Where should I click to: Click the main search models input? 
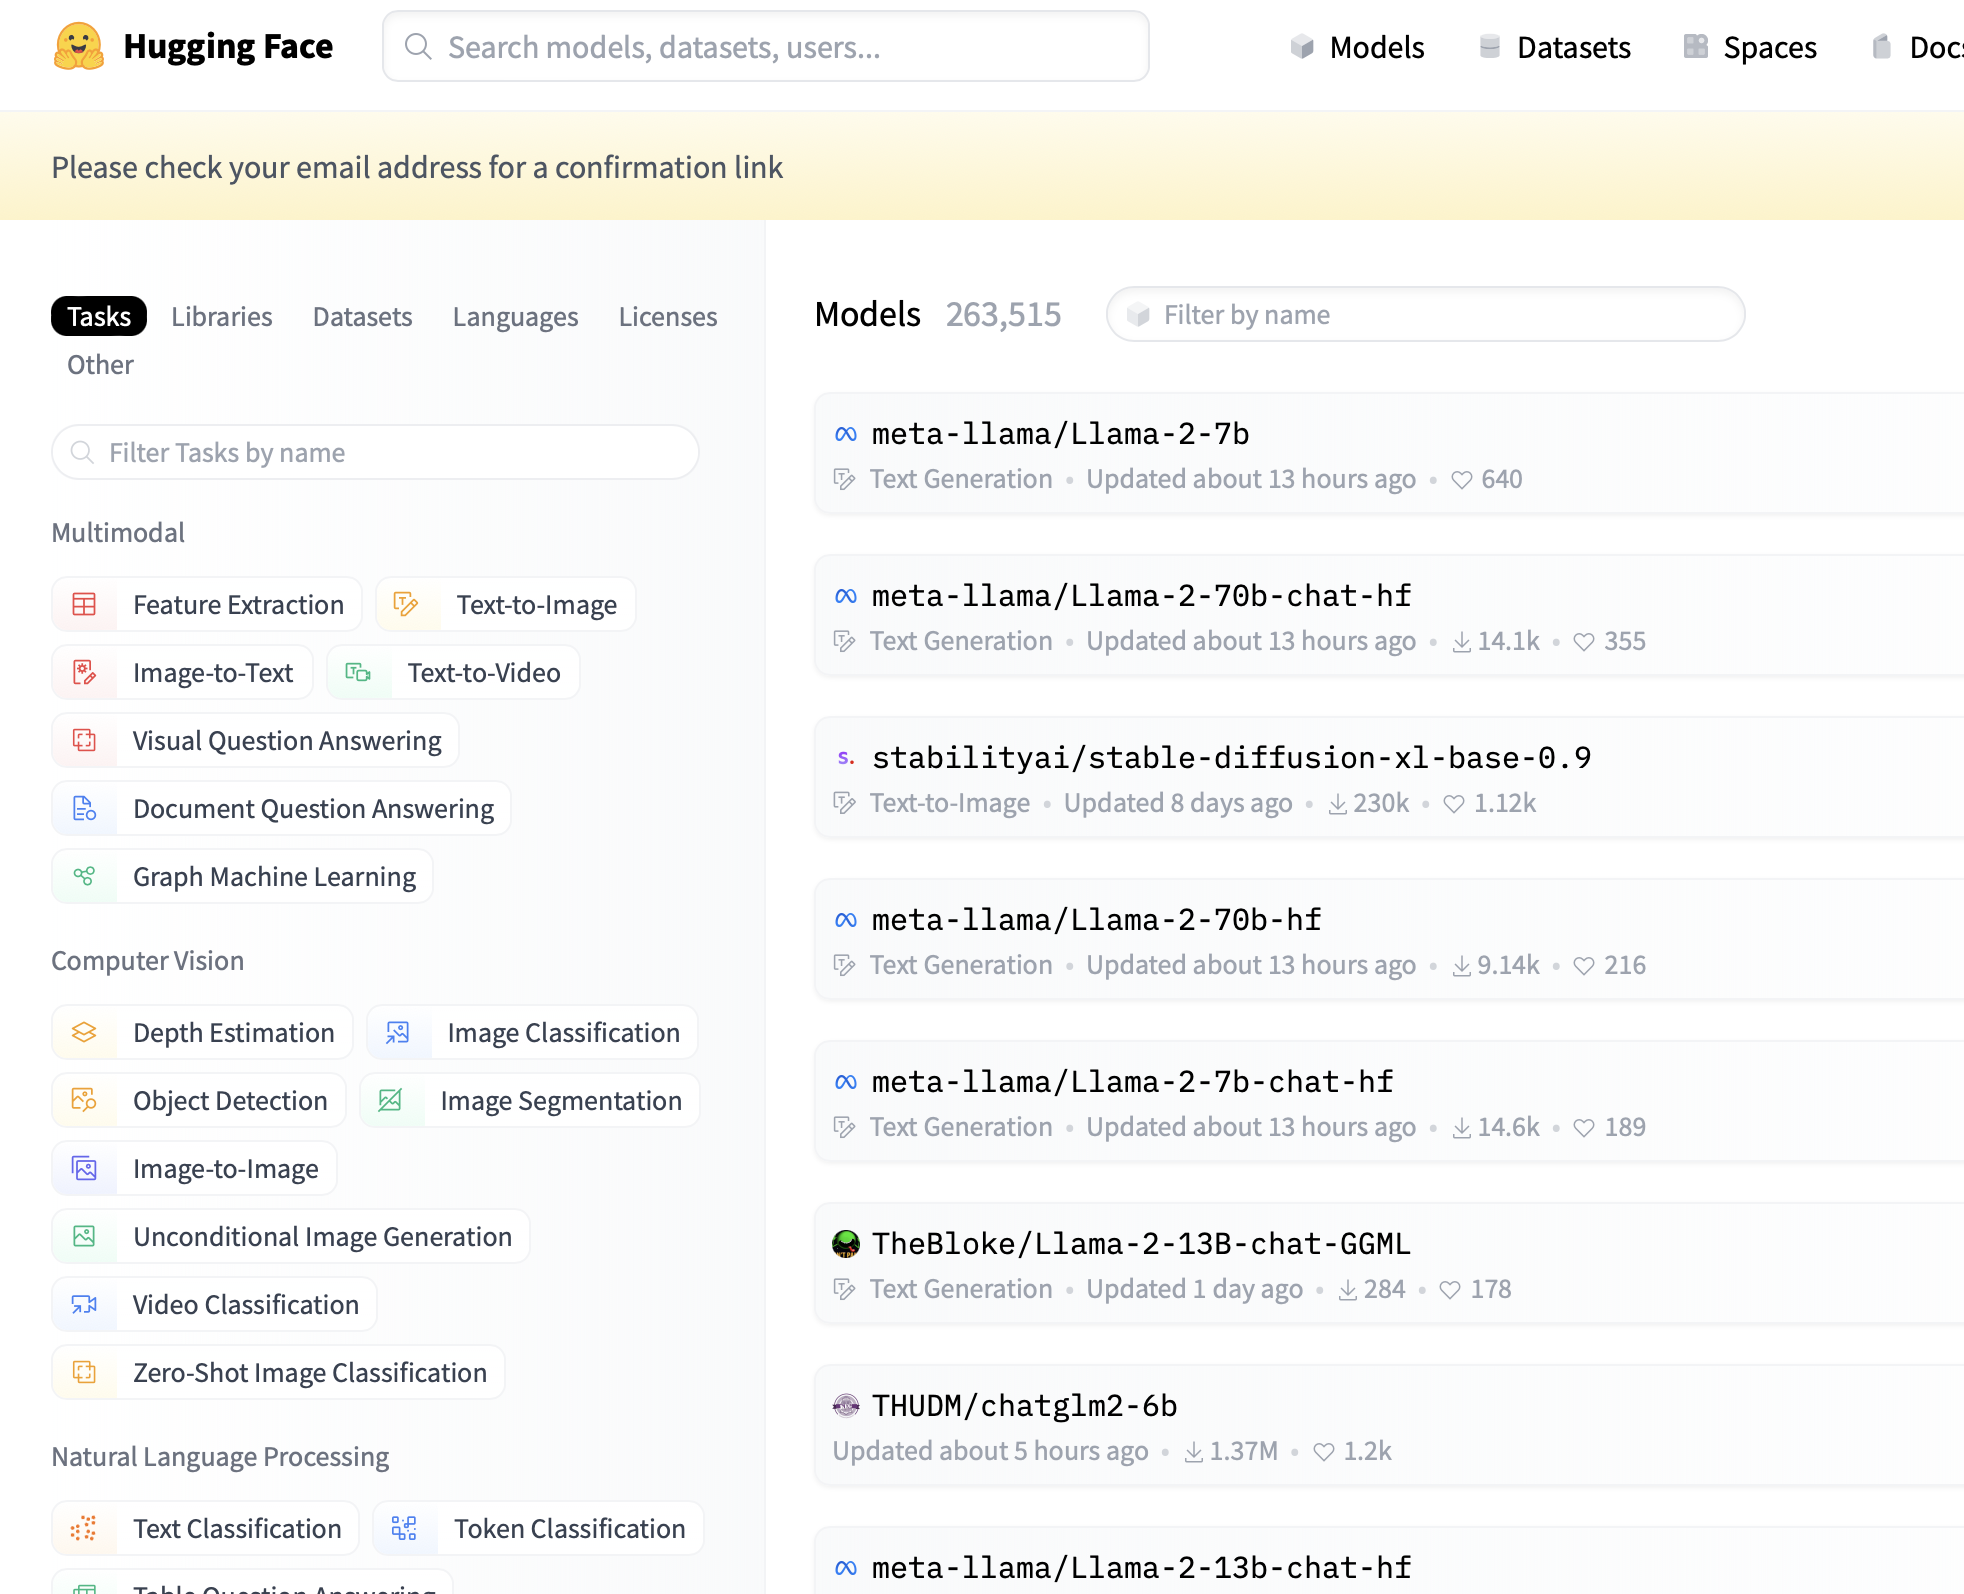[766, 47]
